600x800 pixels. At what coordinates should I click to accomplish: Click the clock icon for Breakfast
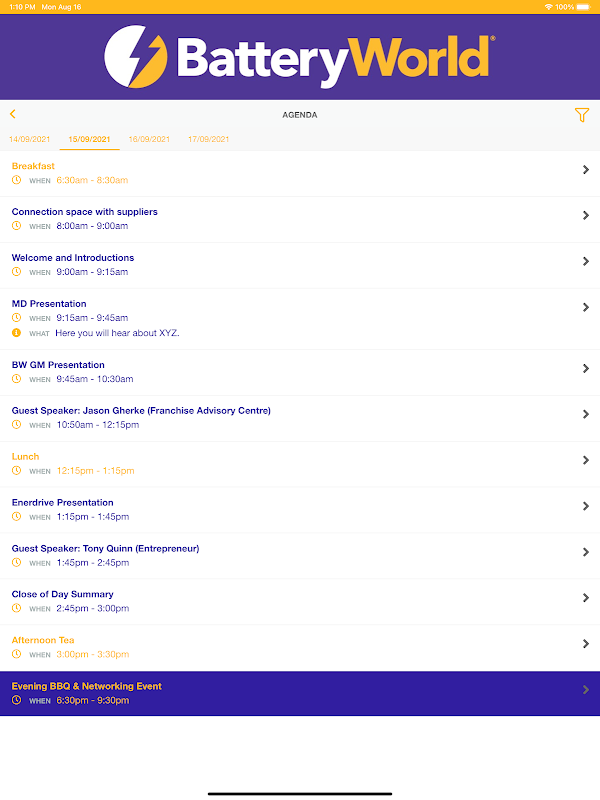pos(16,180)
